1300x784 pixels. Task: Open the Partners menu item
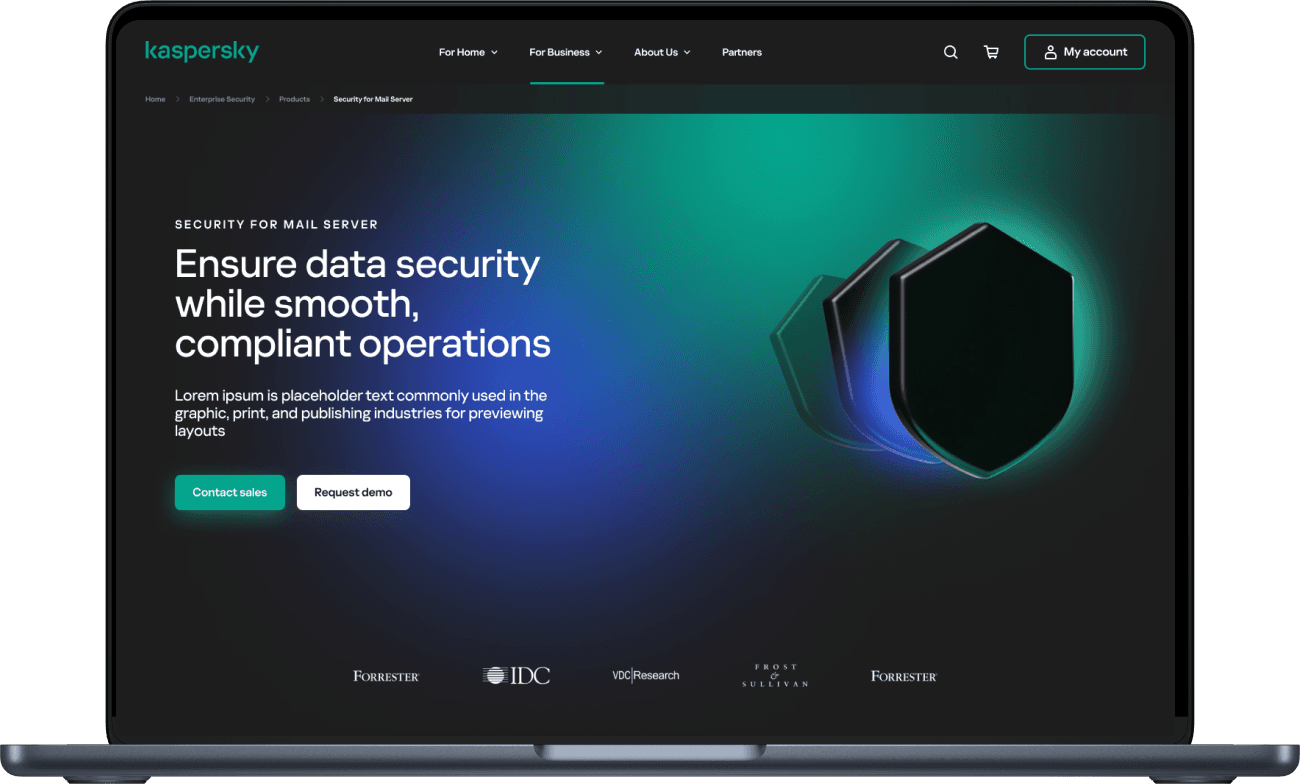point(742,52)
